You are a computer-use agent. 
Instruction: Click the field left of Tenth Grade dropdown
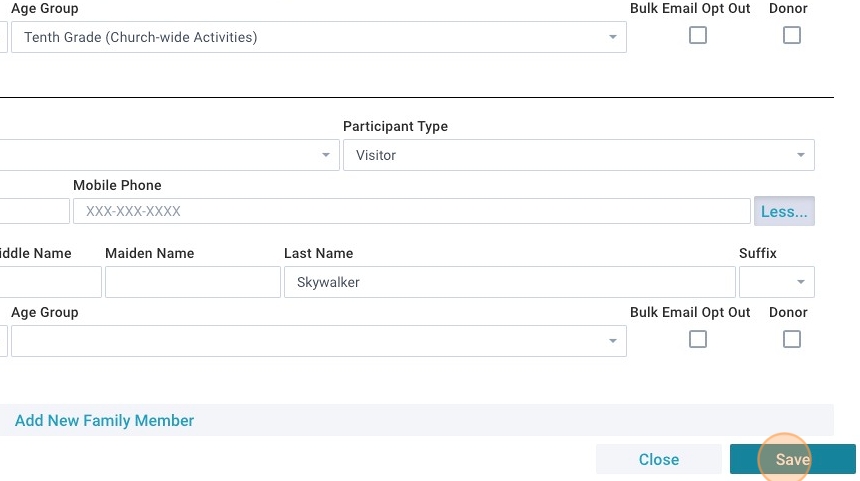pyautogui.click(x=3, y=38)
